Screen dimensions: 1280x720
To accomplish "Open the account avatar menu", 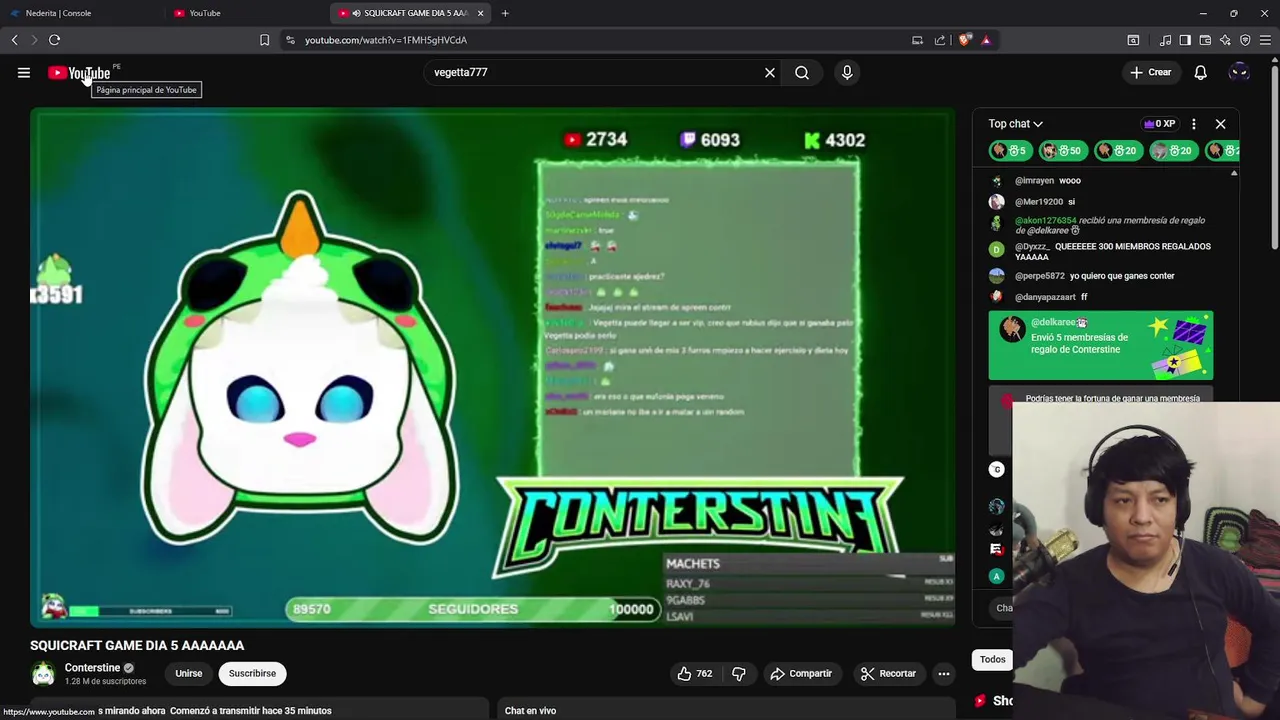I will pyautogui.click(x=1239, y=72).
